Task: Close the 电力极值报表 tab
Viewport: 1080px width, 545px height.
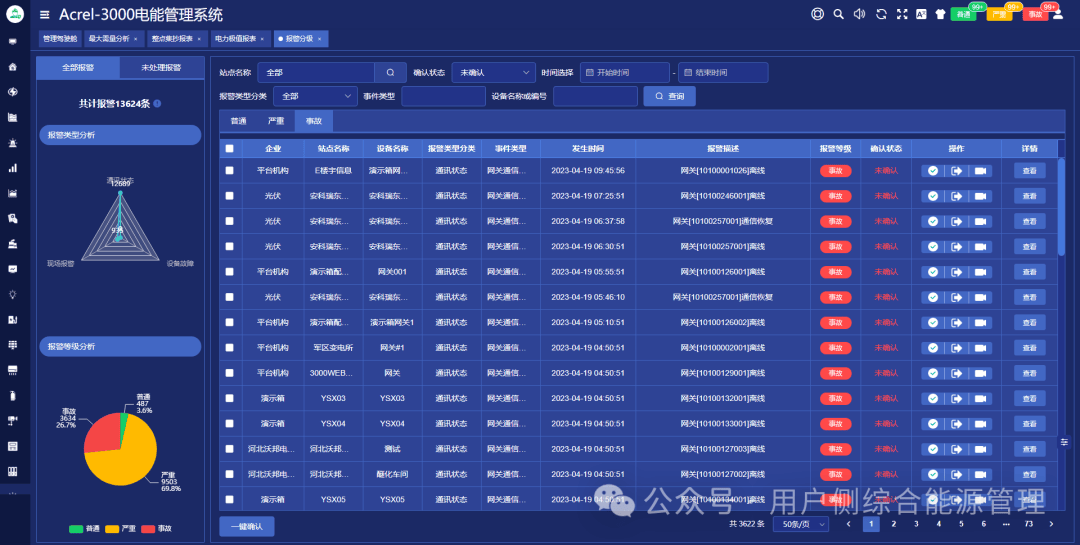Action: click(x=262, y=39)
